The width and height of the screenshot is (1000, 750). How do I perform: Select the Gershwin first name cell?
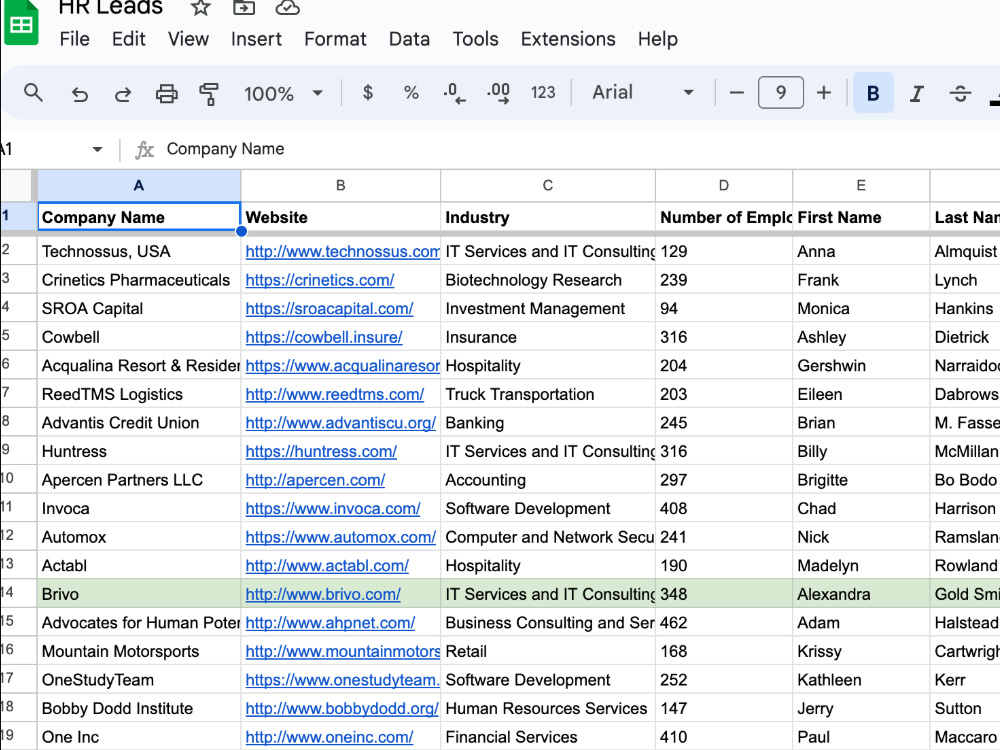[x=861, y=365]
